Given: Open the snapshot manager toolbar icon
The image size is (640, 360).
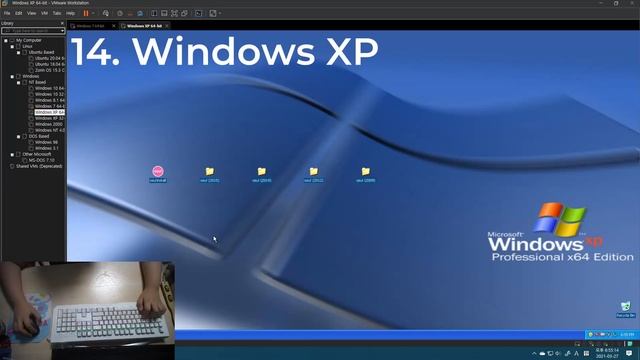Looking at the screenshot, I should [140, 13].
